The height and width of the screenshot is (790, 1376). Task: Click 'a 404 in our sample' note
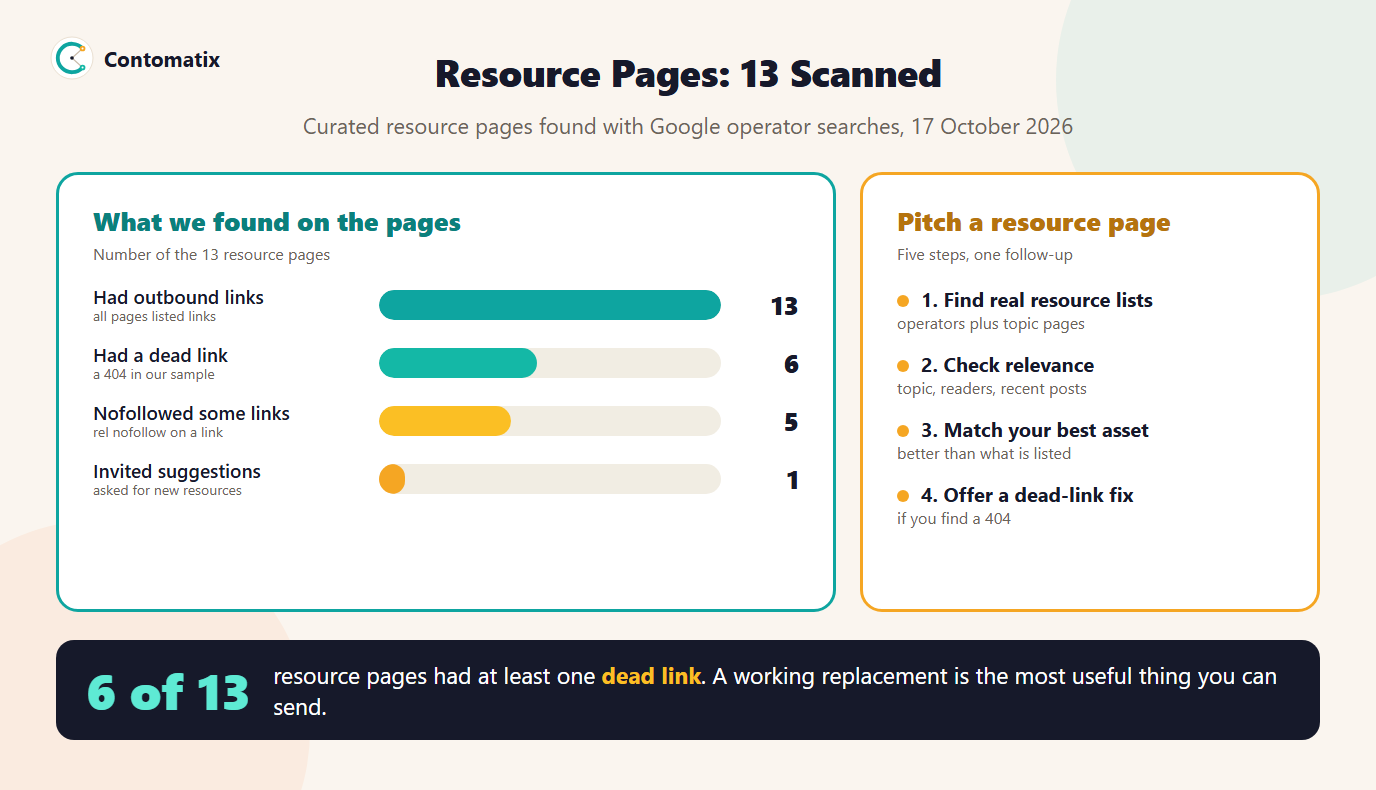[154, 375]
